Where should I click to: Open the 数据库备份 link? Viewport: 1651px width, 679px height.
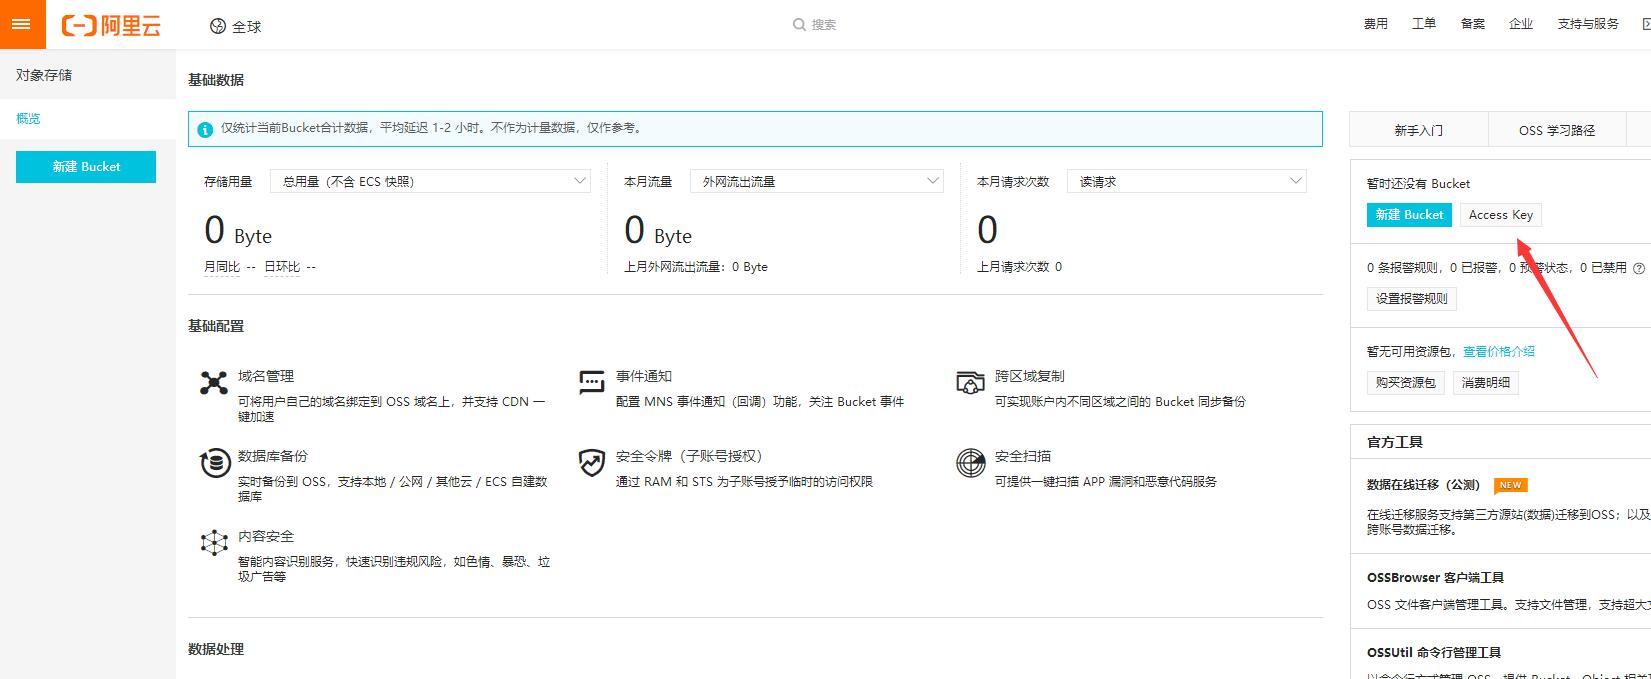(273, 456)
